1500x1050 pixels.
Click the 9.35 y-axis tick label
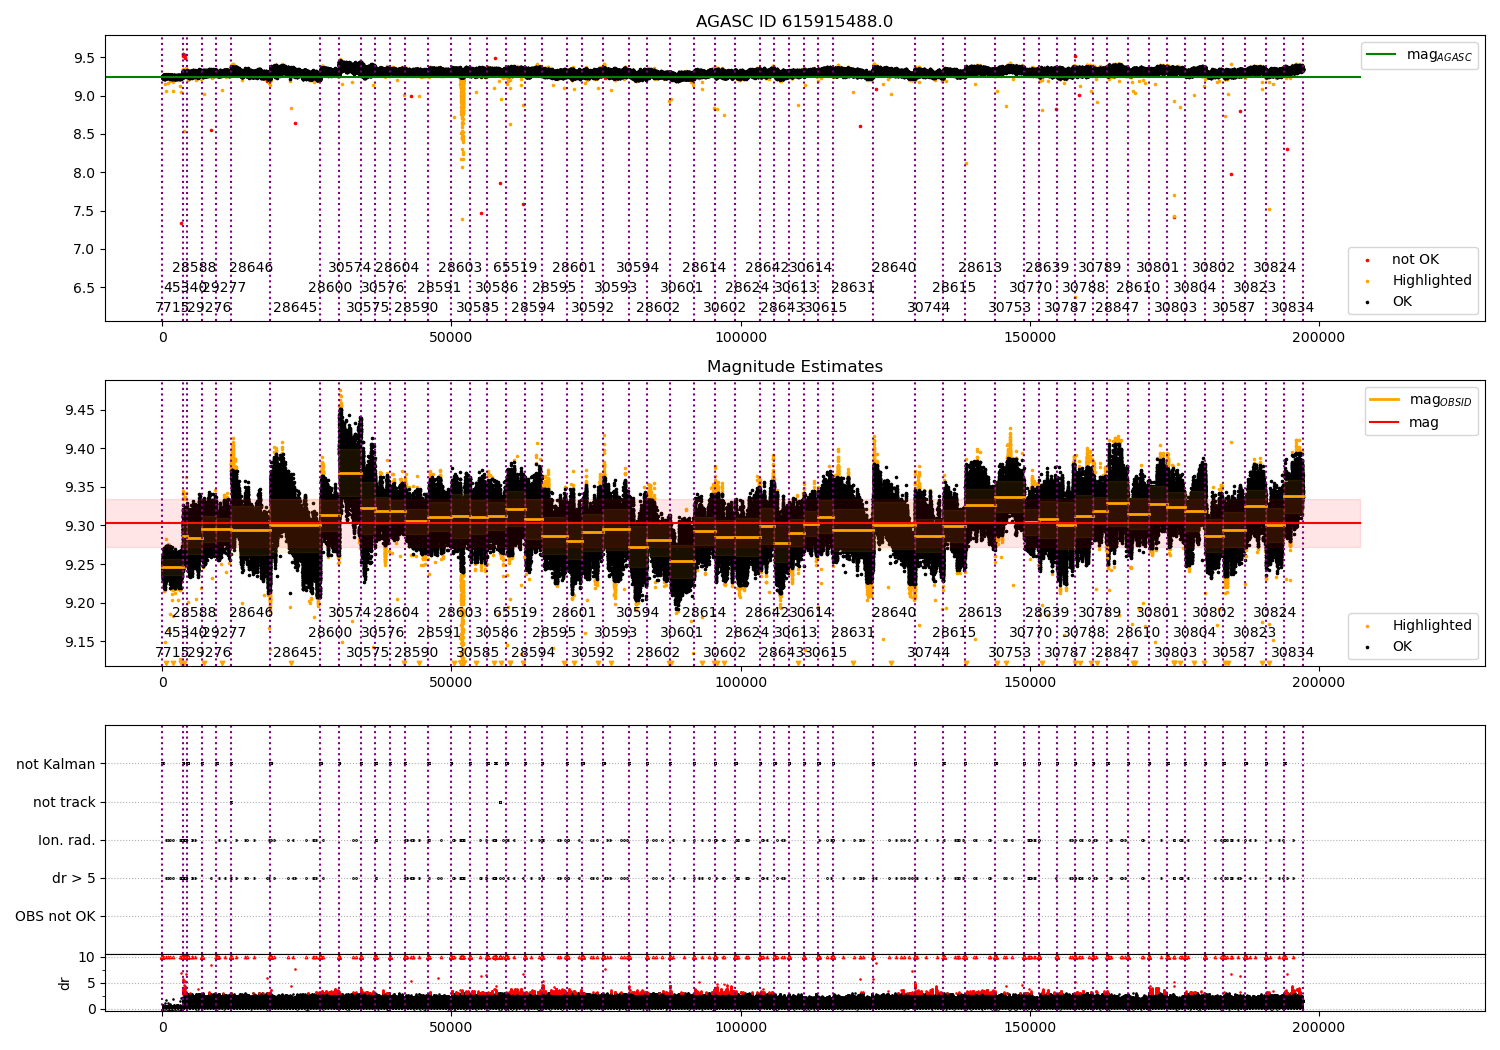tap(80, 487)
